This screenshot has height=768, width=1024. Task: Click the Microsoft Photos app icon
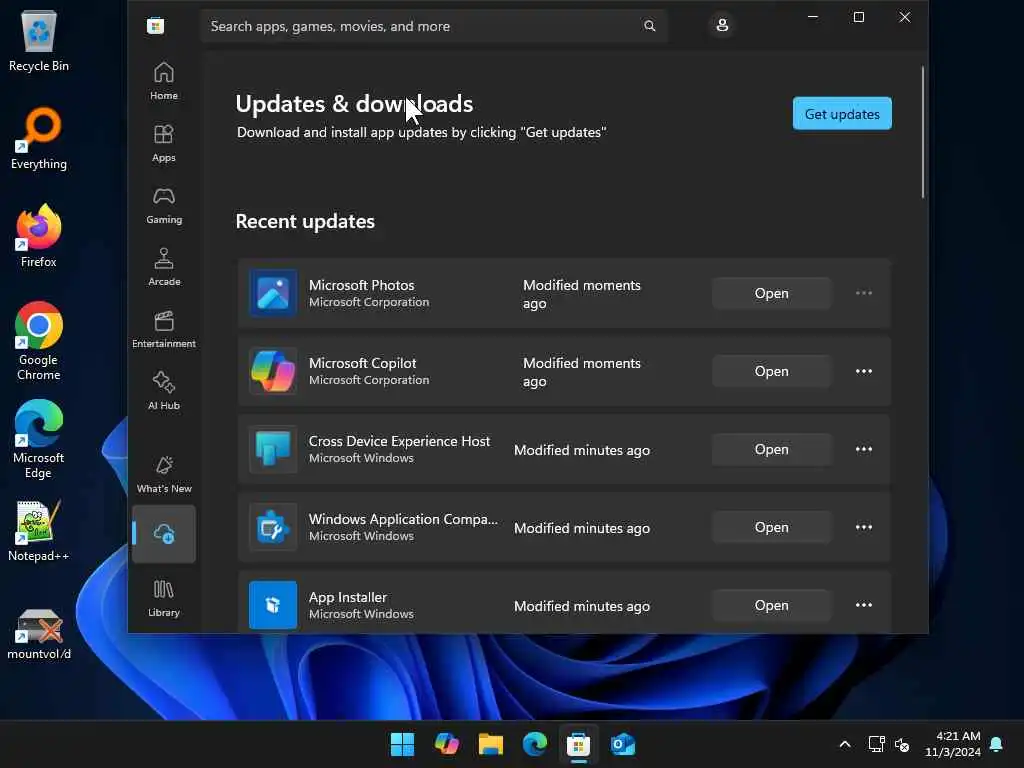click(273, 293)
